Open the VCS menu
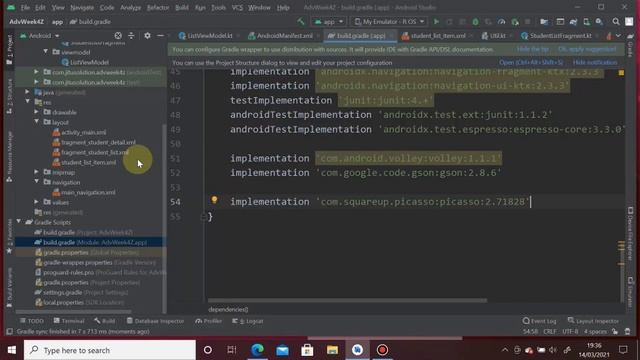640x360 pixels. 237,7
